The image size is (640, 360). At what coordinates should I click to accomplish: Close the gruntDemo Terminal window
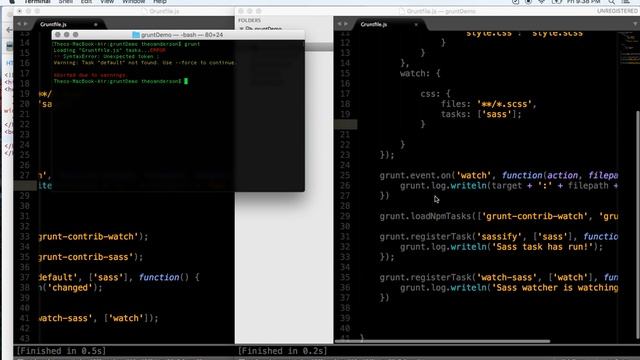click(x=58, y=35)
